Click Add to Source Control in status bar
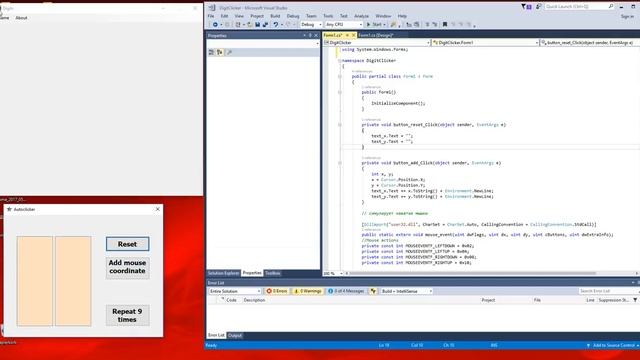The width and height of the screenshot is (640, 360). 613,345
